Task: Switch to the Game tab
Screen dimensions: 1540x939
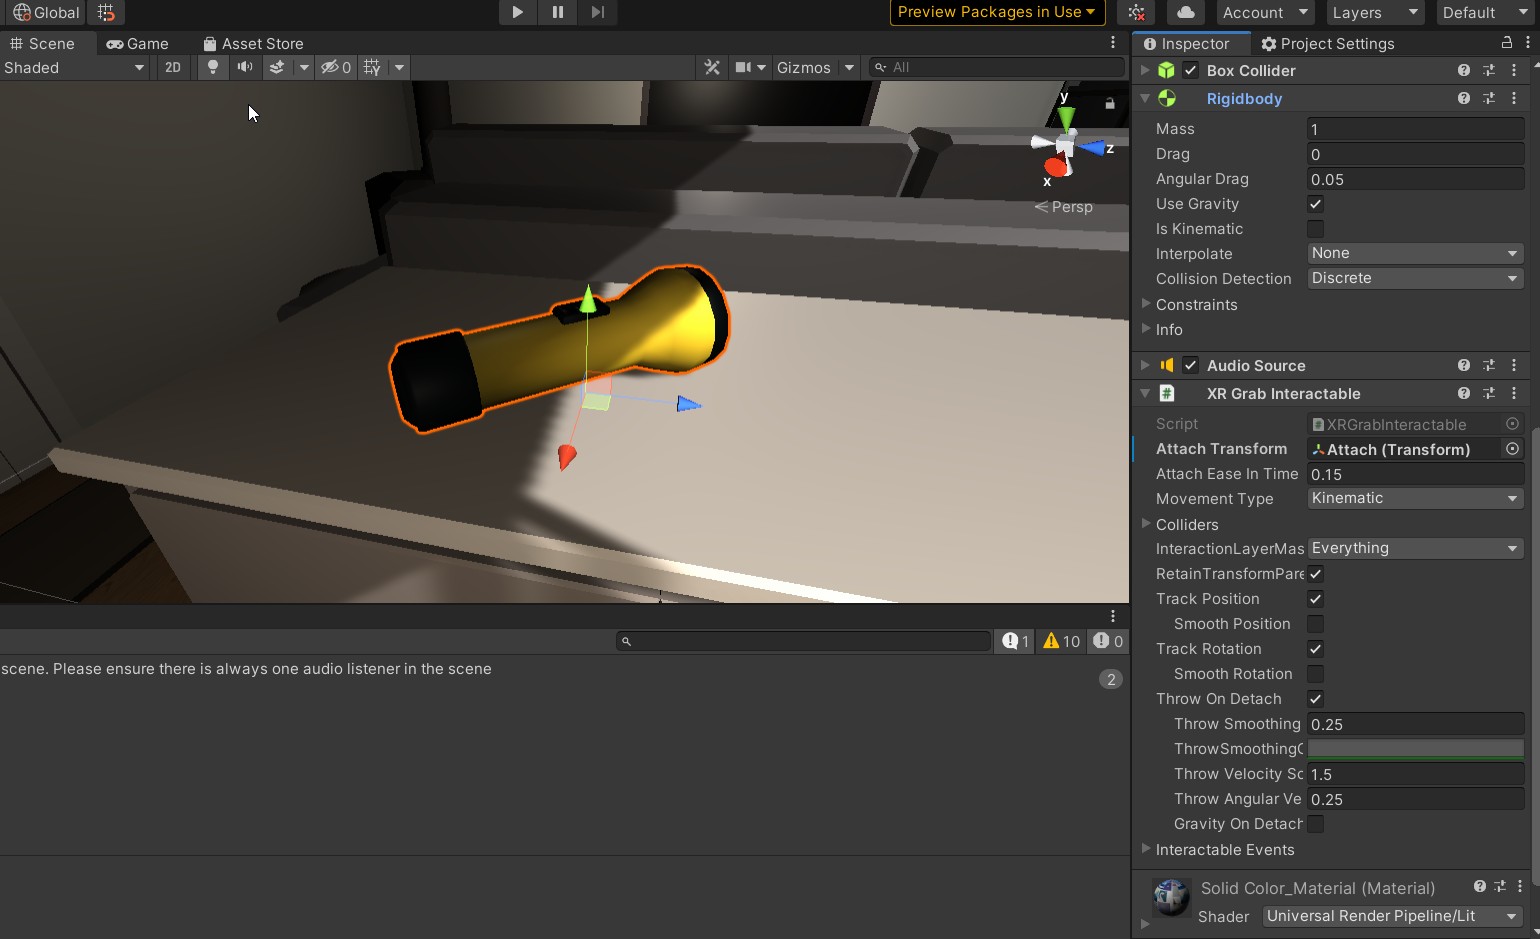Action: pos(138,43)
